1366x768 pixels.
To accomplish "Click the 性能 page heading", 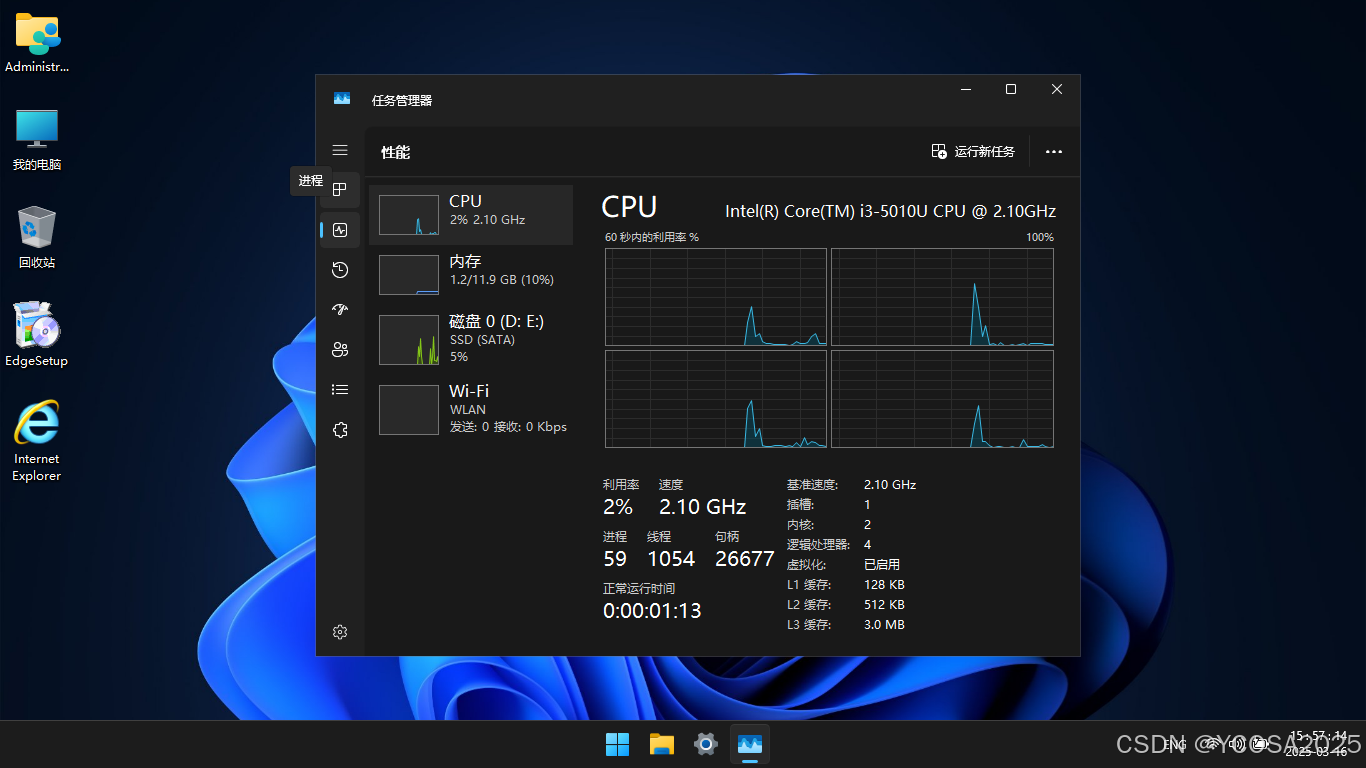I will tap(396, 152).
